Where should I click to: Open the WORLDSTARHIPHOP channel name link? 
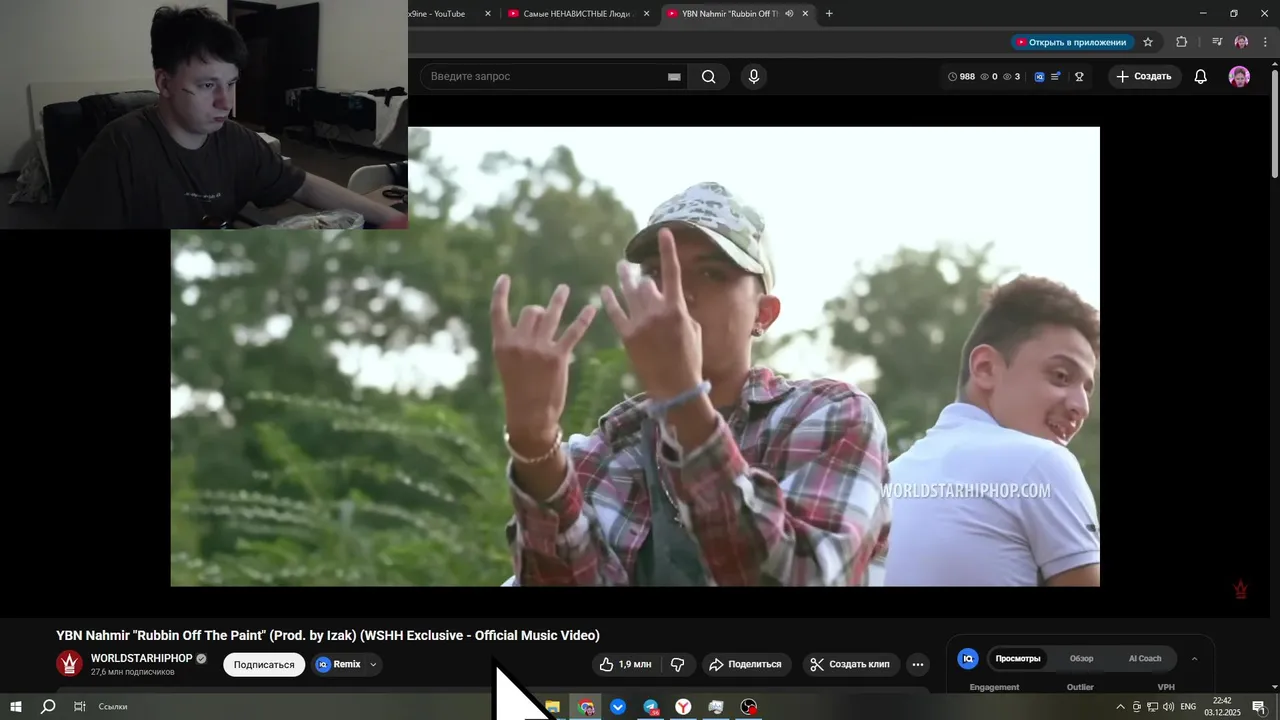point(141,658)
